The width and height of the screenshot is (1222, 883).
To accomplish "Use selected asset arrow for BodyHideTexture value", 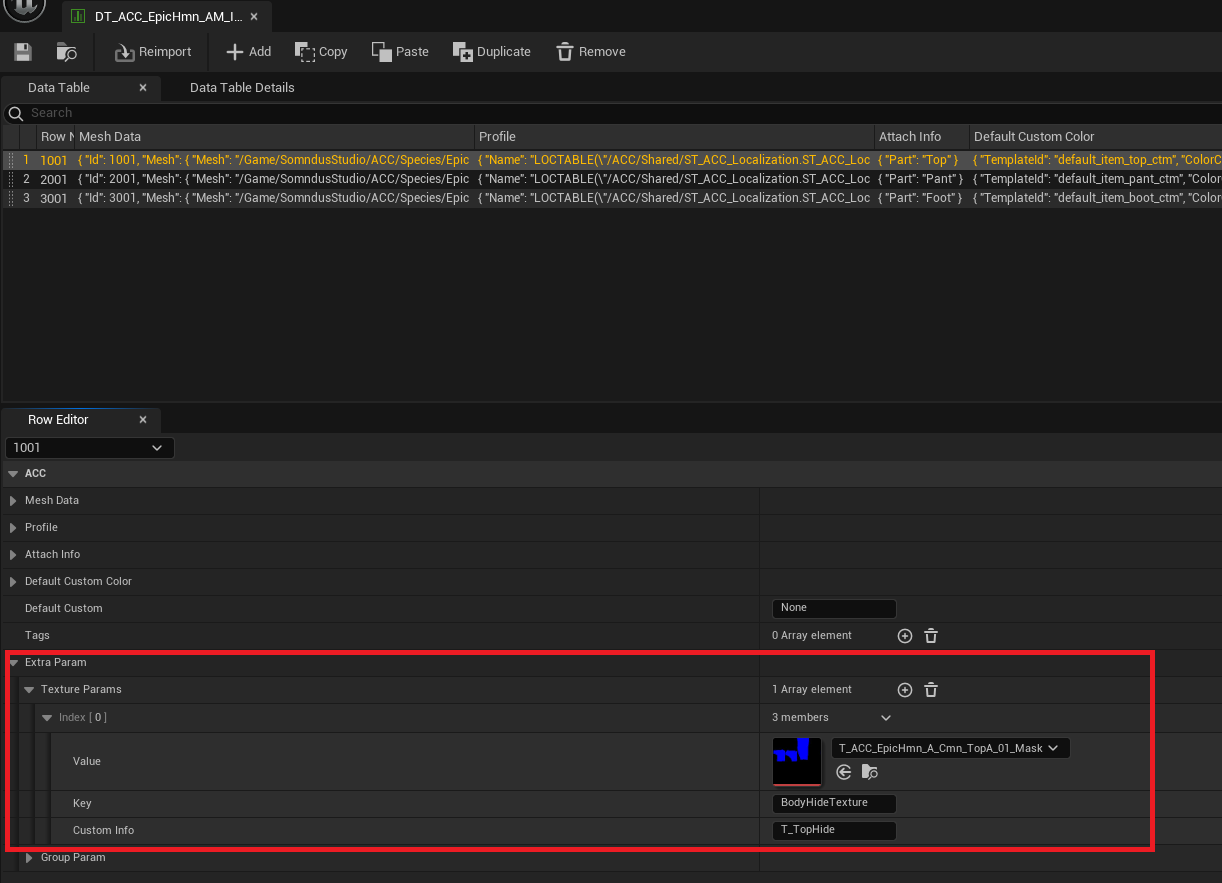I will (x=843, y=772).
